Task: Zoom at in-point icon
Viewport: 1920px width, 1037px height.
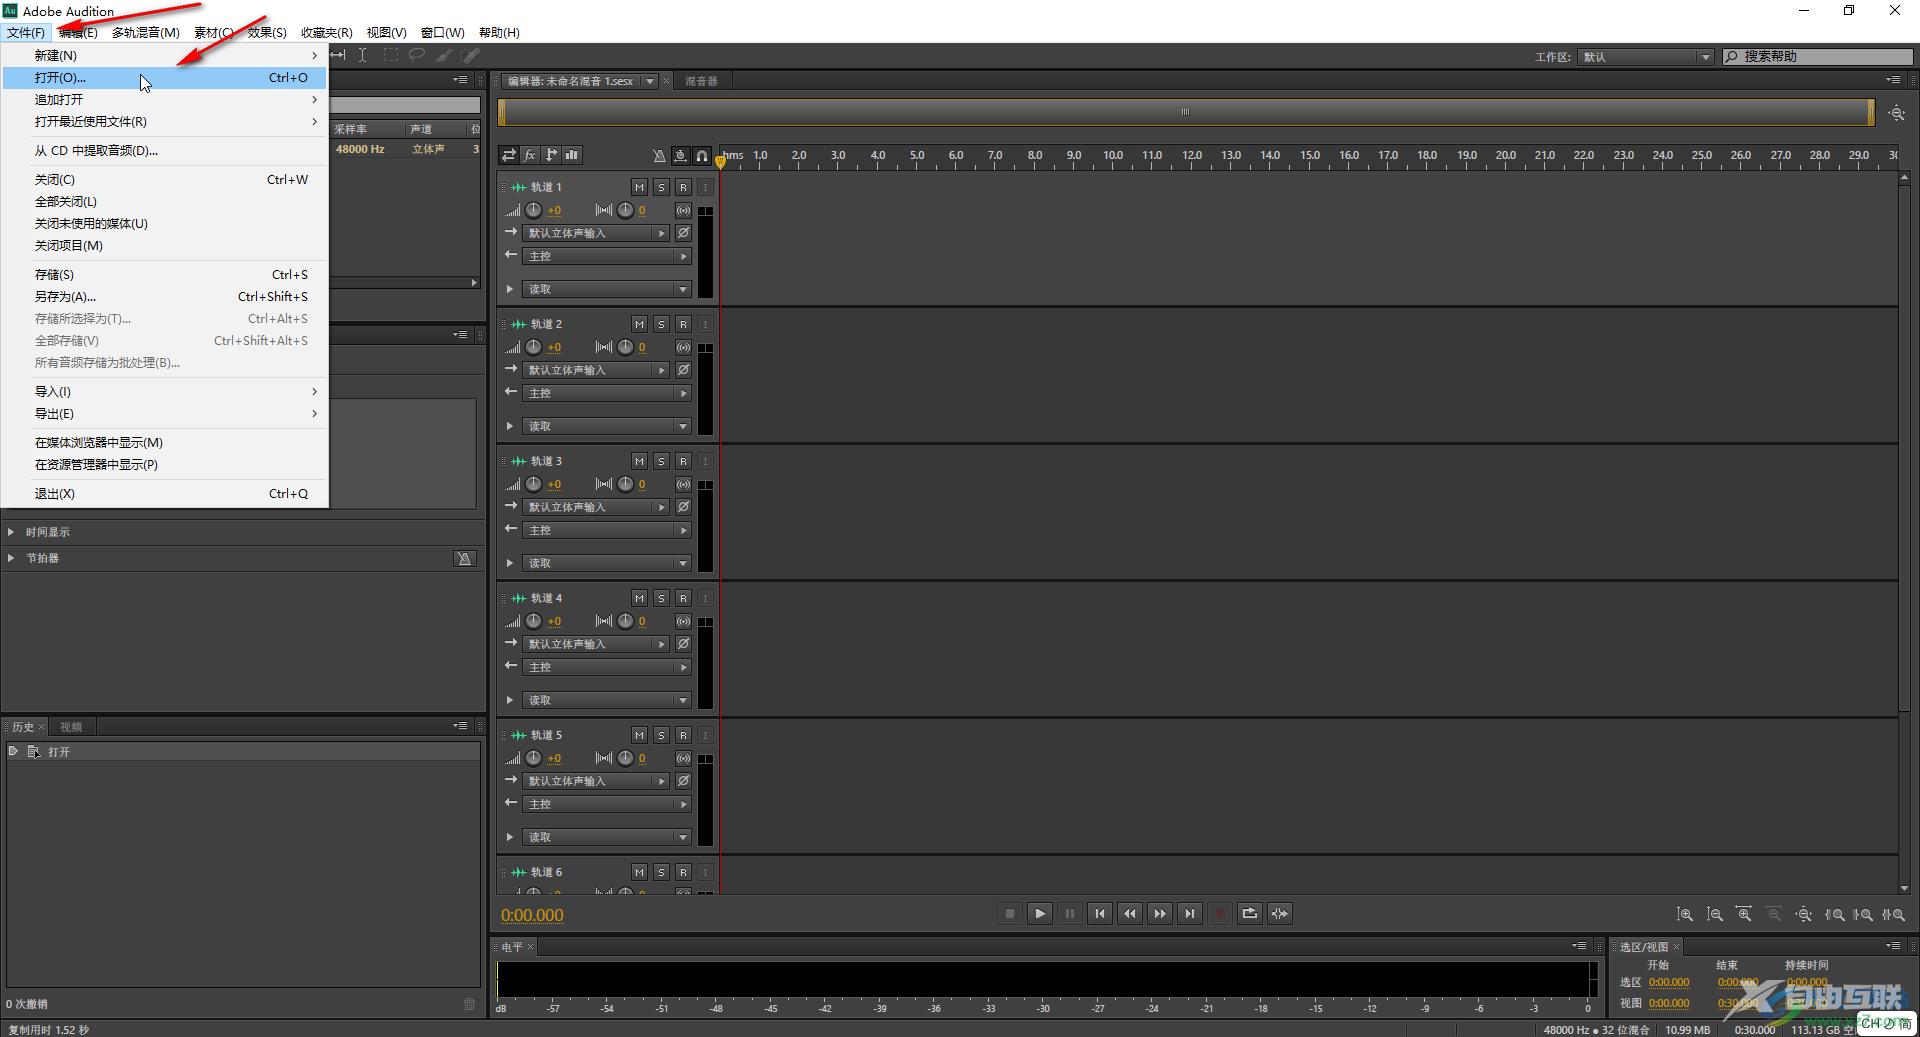Action: [1835, 914]
